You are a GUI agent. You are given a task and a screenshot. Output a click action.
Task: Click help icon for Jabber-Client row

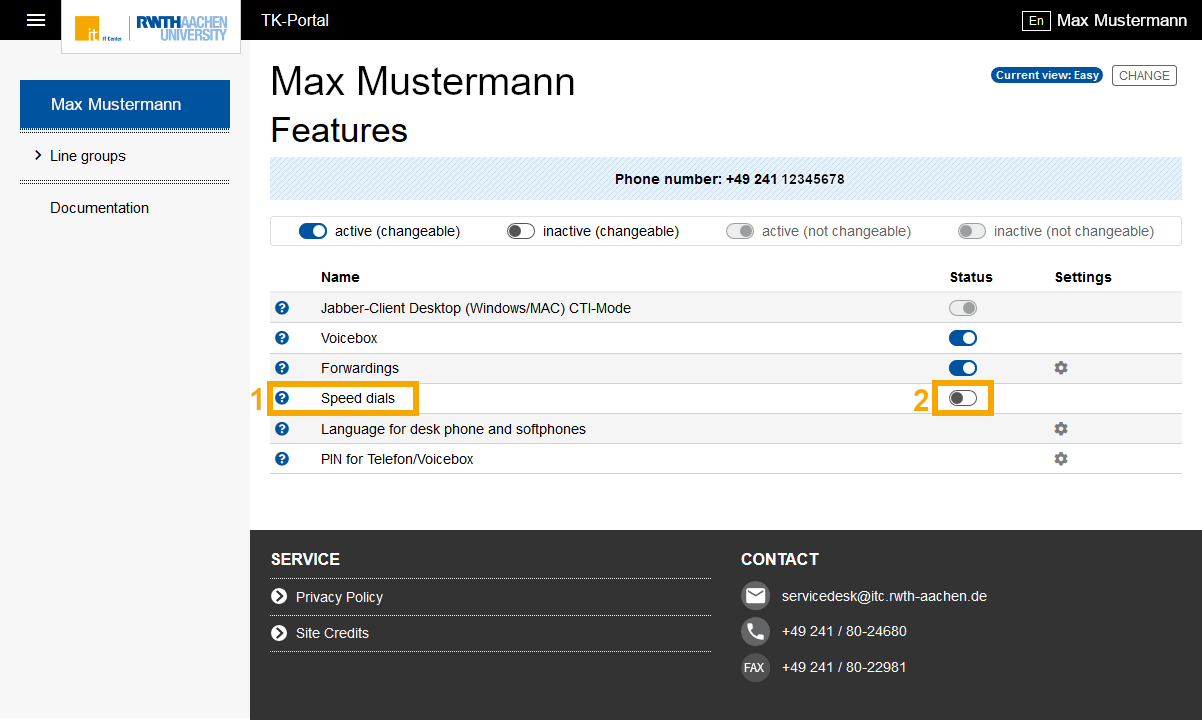282,308
